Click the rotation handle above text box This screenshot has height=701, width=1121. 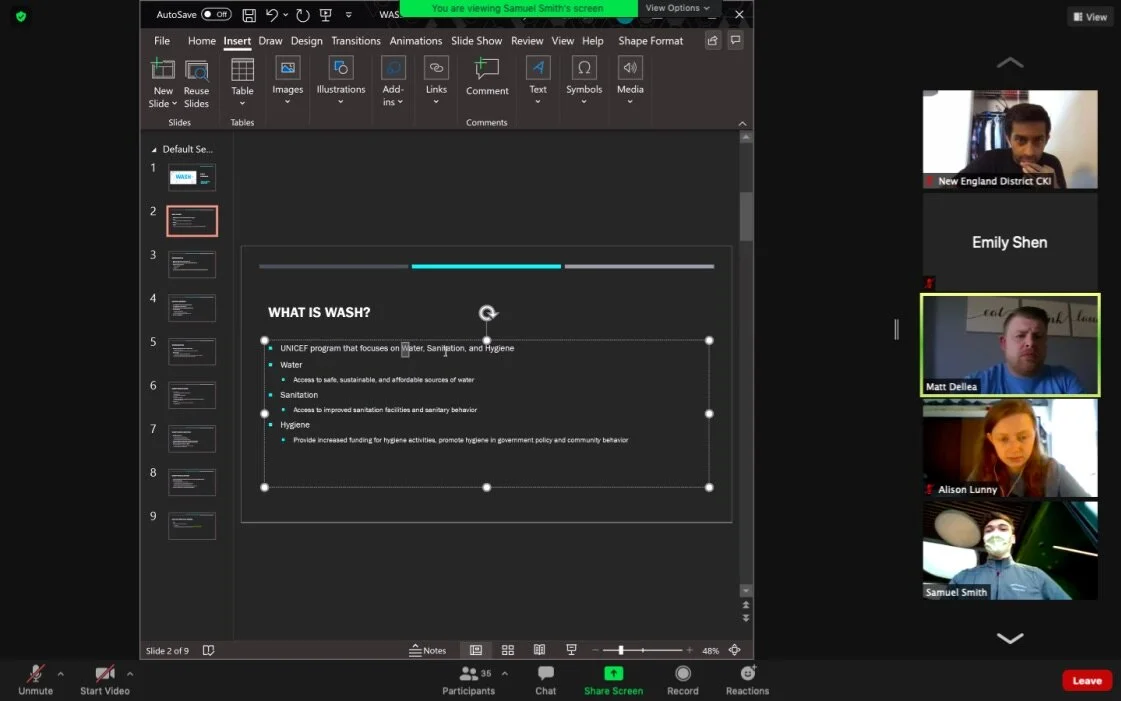[487, 312]
